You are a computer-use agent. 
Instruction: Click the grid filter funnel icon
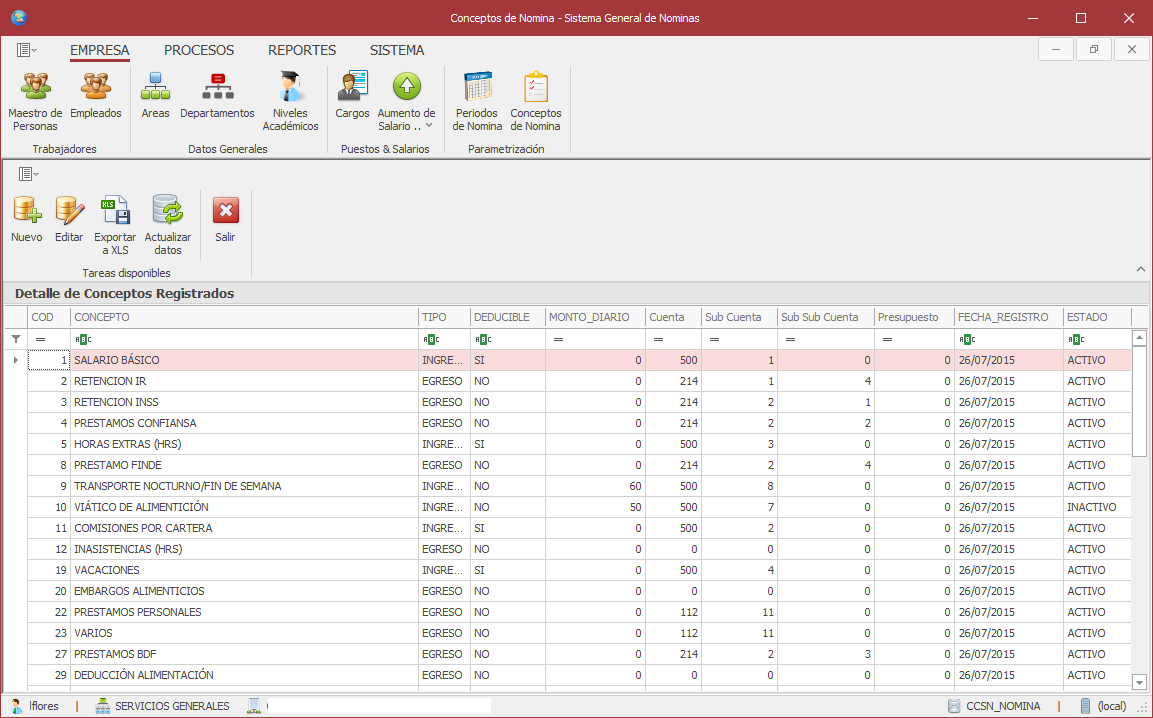click(x=15, y=339)
